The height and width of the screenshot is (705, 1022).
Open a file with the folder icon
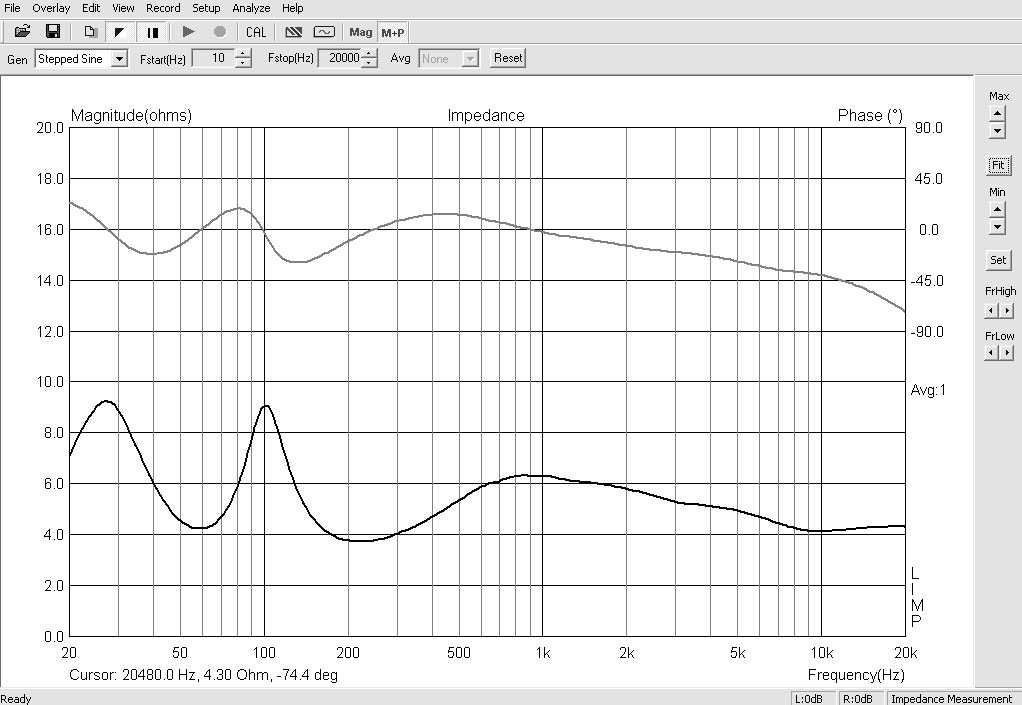[x=22, y=31]
